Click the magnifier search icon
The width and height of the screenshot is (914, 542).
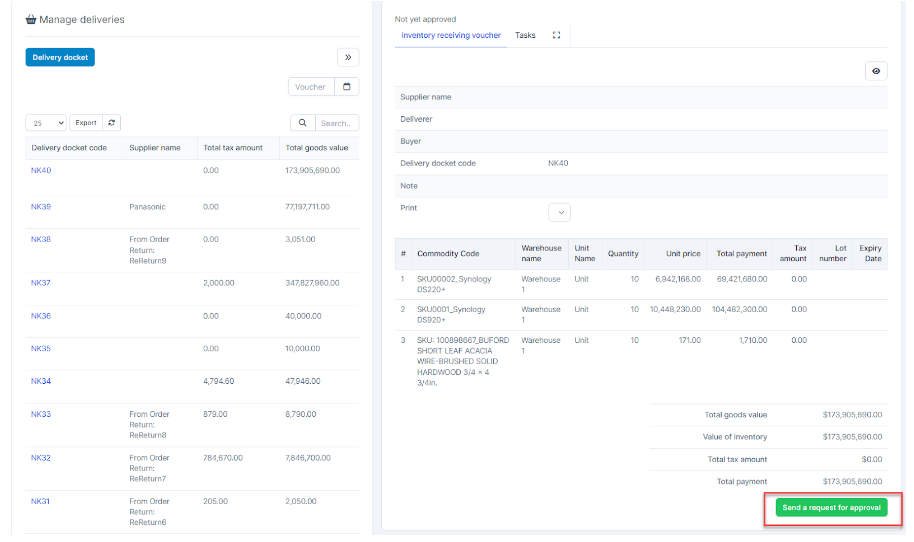303,123
